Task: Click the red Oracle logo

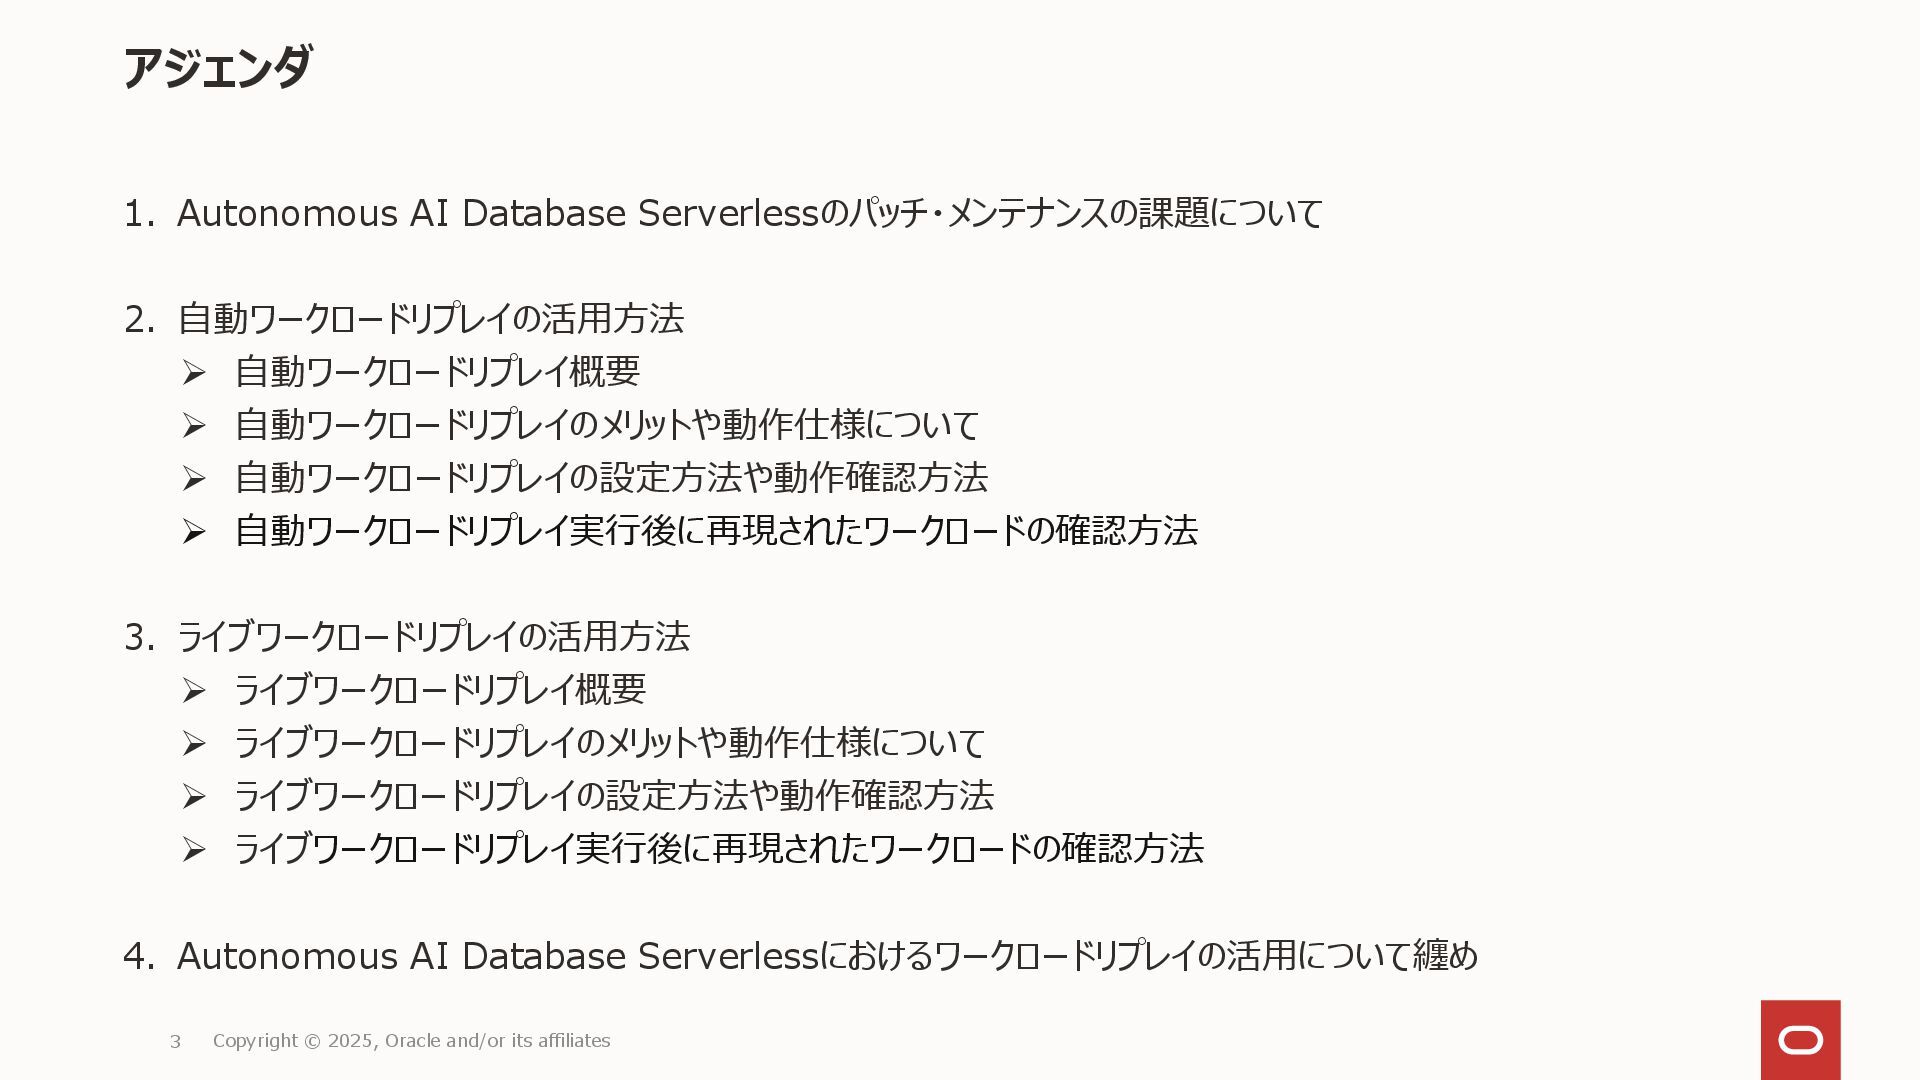Action: pos(1800,1040)
